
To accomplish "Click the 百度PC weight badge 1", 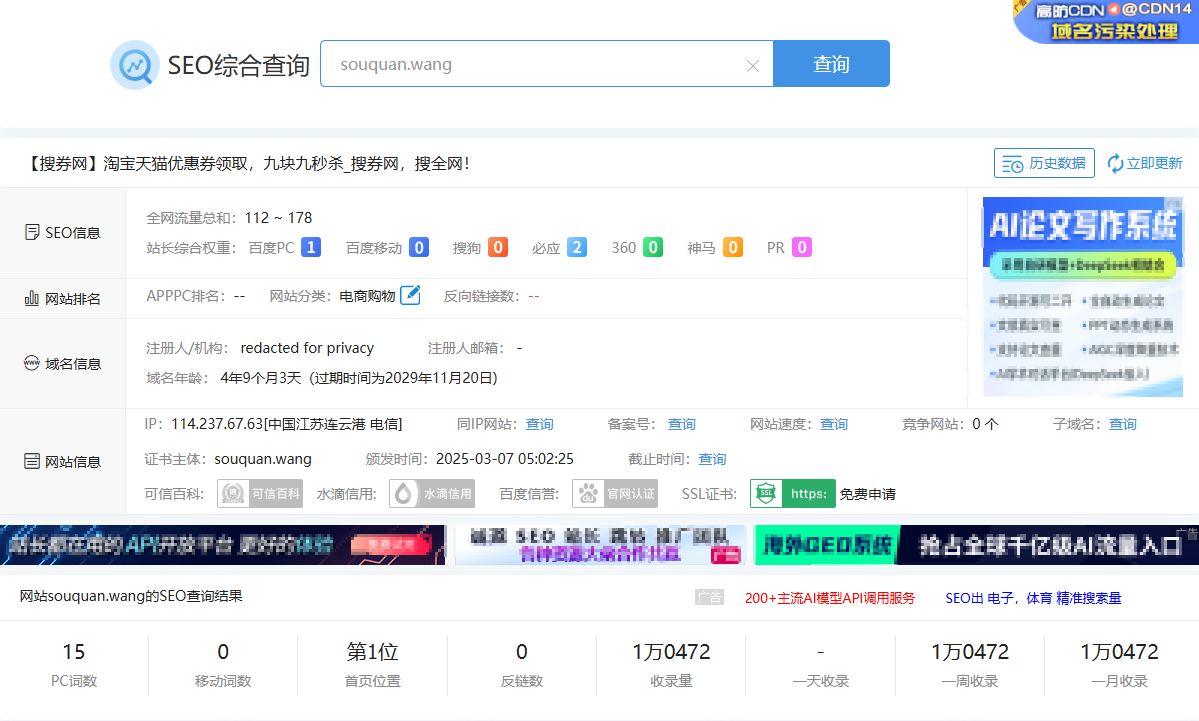I will (x=310, y=247).
